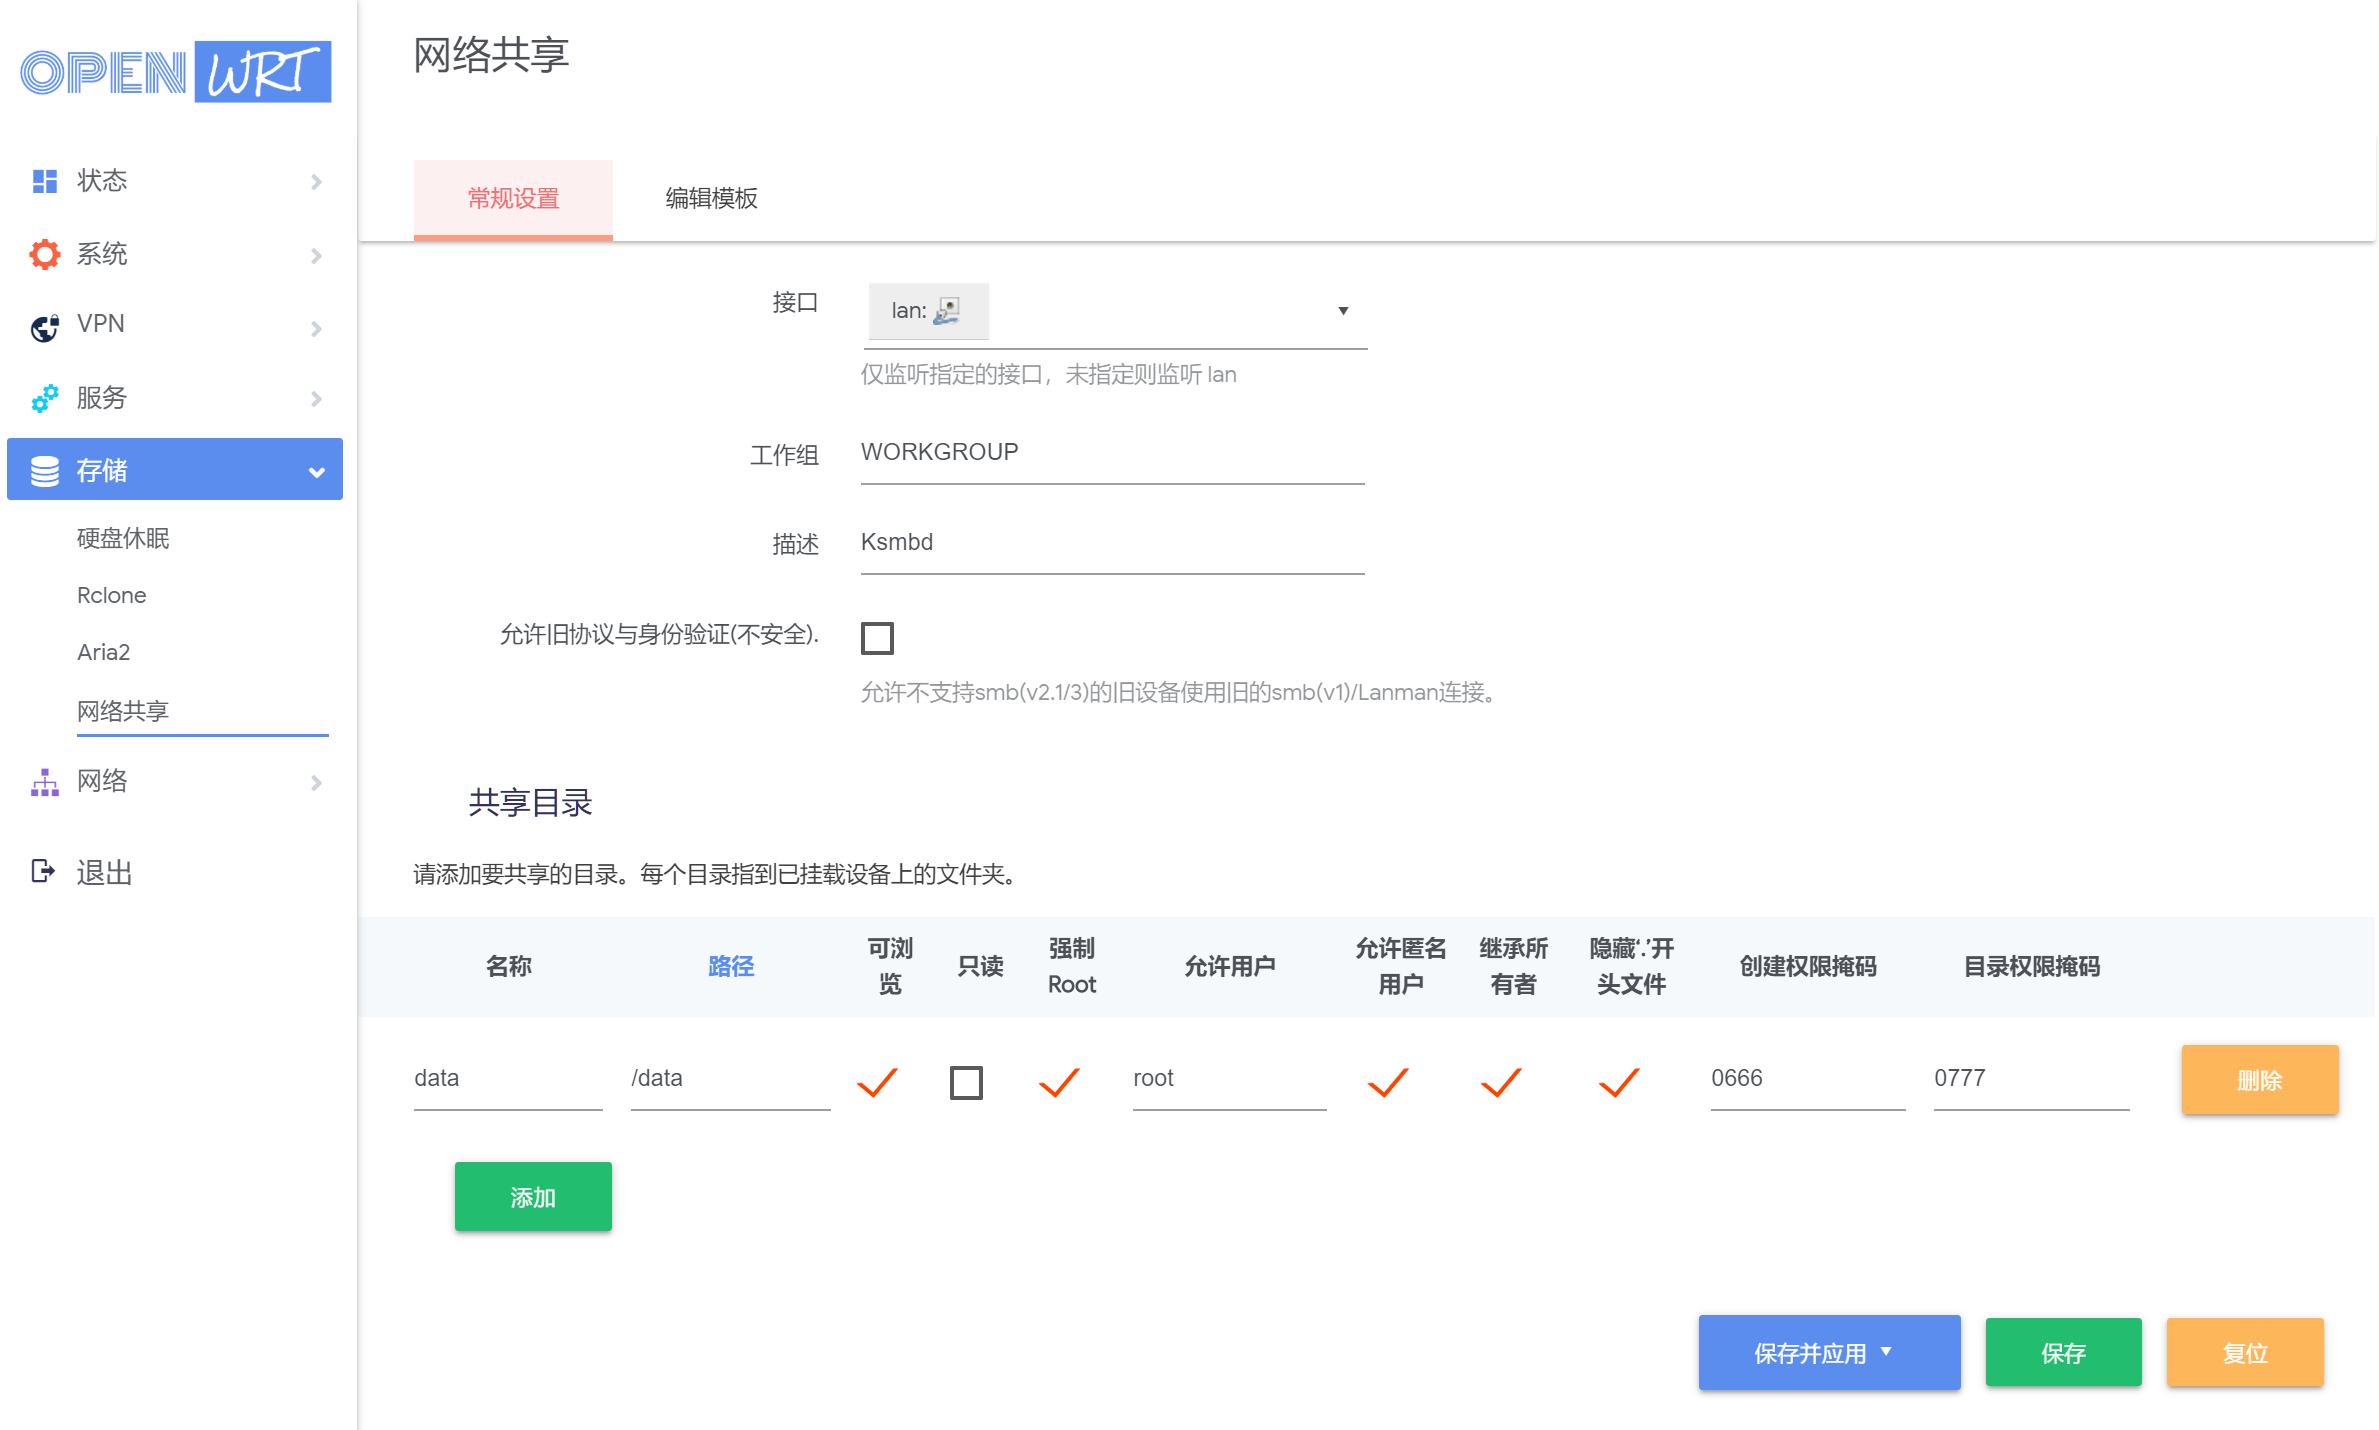This screenshot has height=1430, width=2379.
Task: Click the VPN globe icon
Action: pyautogui.click(x=42, y=327)
